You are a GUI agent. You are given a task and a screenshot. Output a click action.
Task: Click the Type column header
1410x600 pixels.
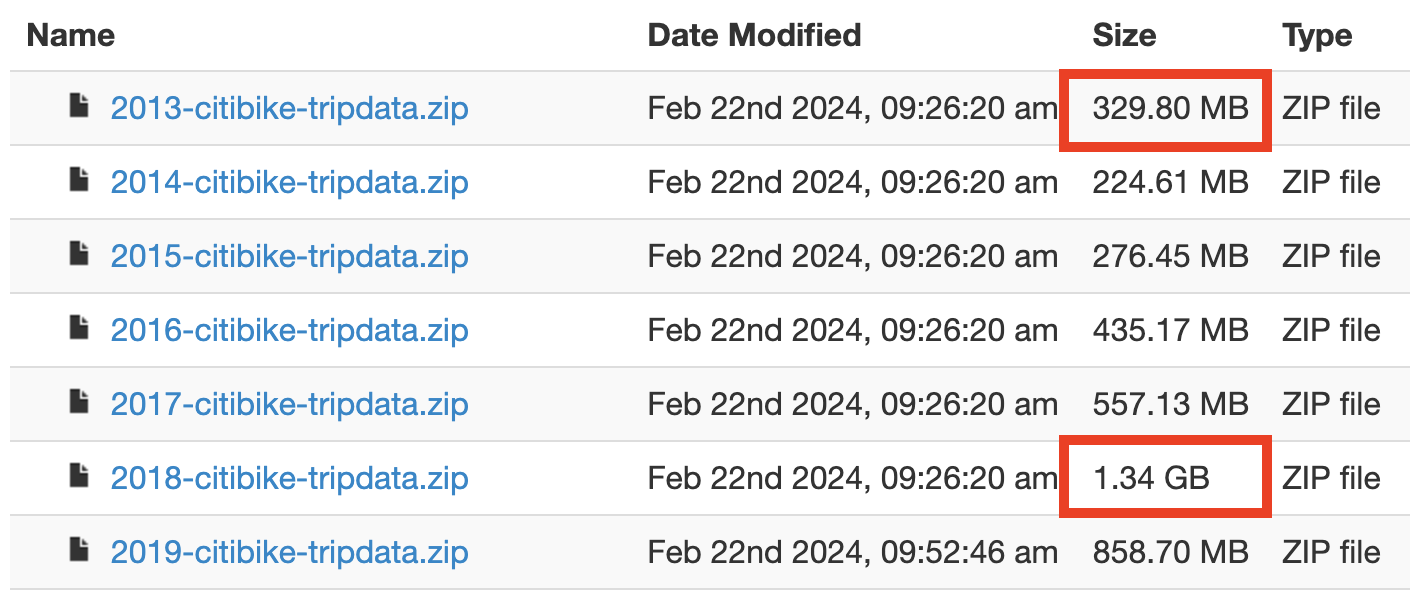(x=1317, y=36)
